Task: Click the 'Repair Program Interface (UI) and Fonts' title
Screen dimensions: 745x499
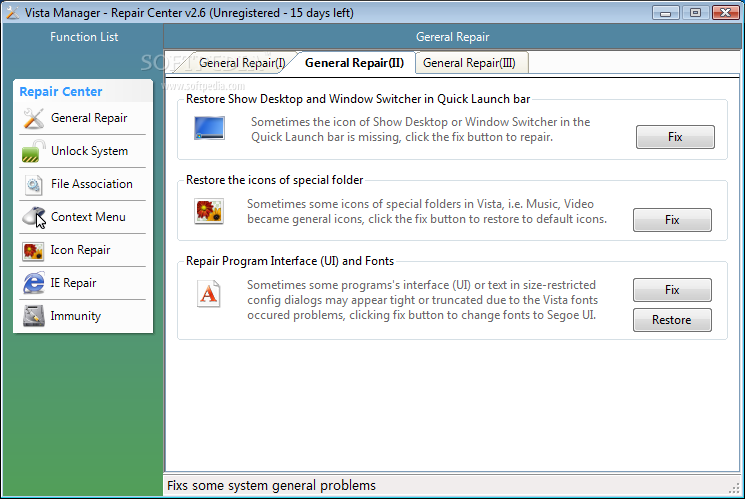Action: tap(290, 261)
